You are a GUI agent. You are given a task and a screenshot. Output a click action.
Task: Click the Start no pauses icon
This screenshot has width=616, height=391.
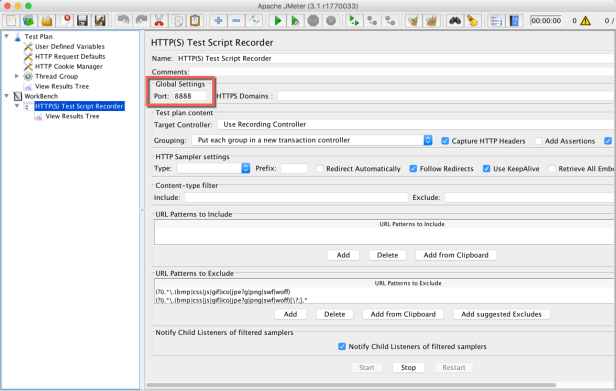295,20
